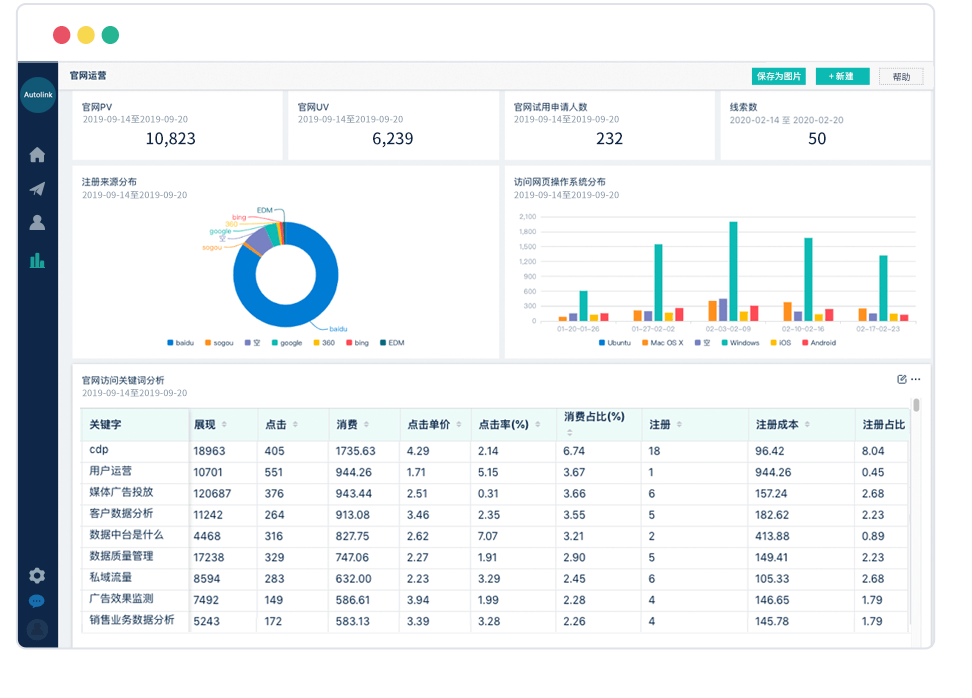Click the 帮助 button

901,76
